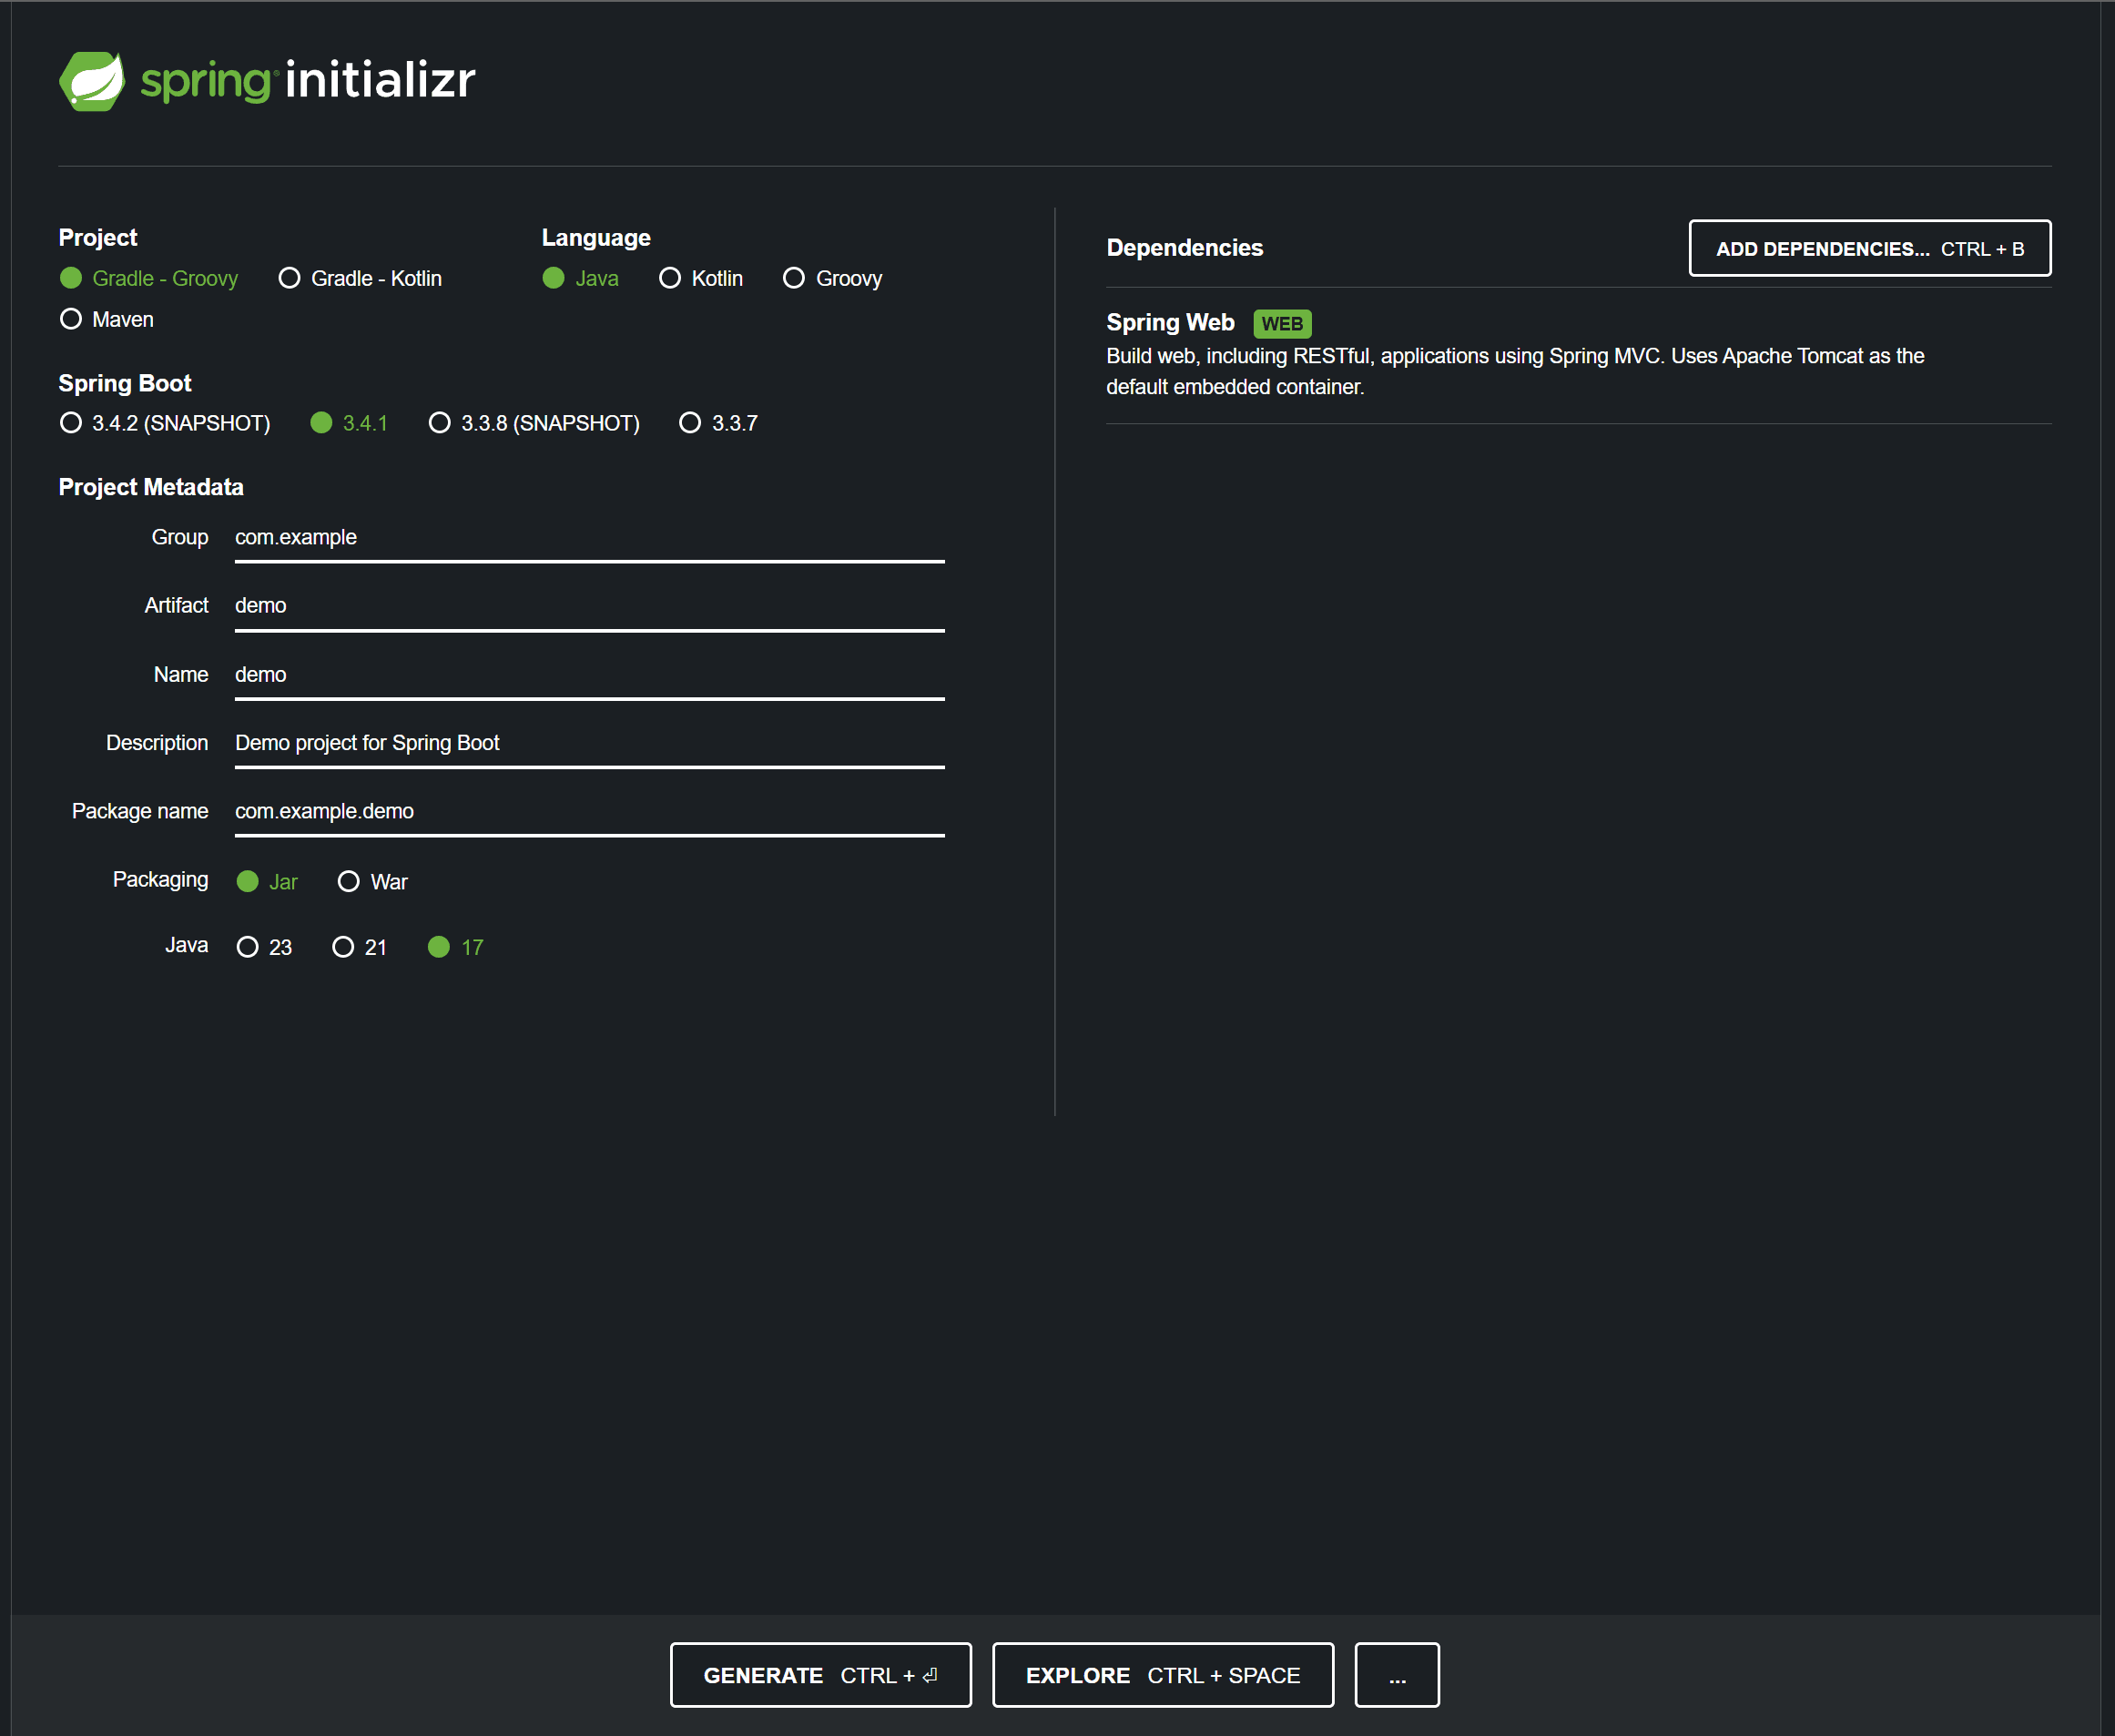Screen dimensions: 2115x1736
Task: Choose Maven as project type
Action: [x=106, y=319]
